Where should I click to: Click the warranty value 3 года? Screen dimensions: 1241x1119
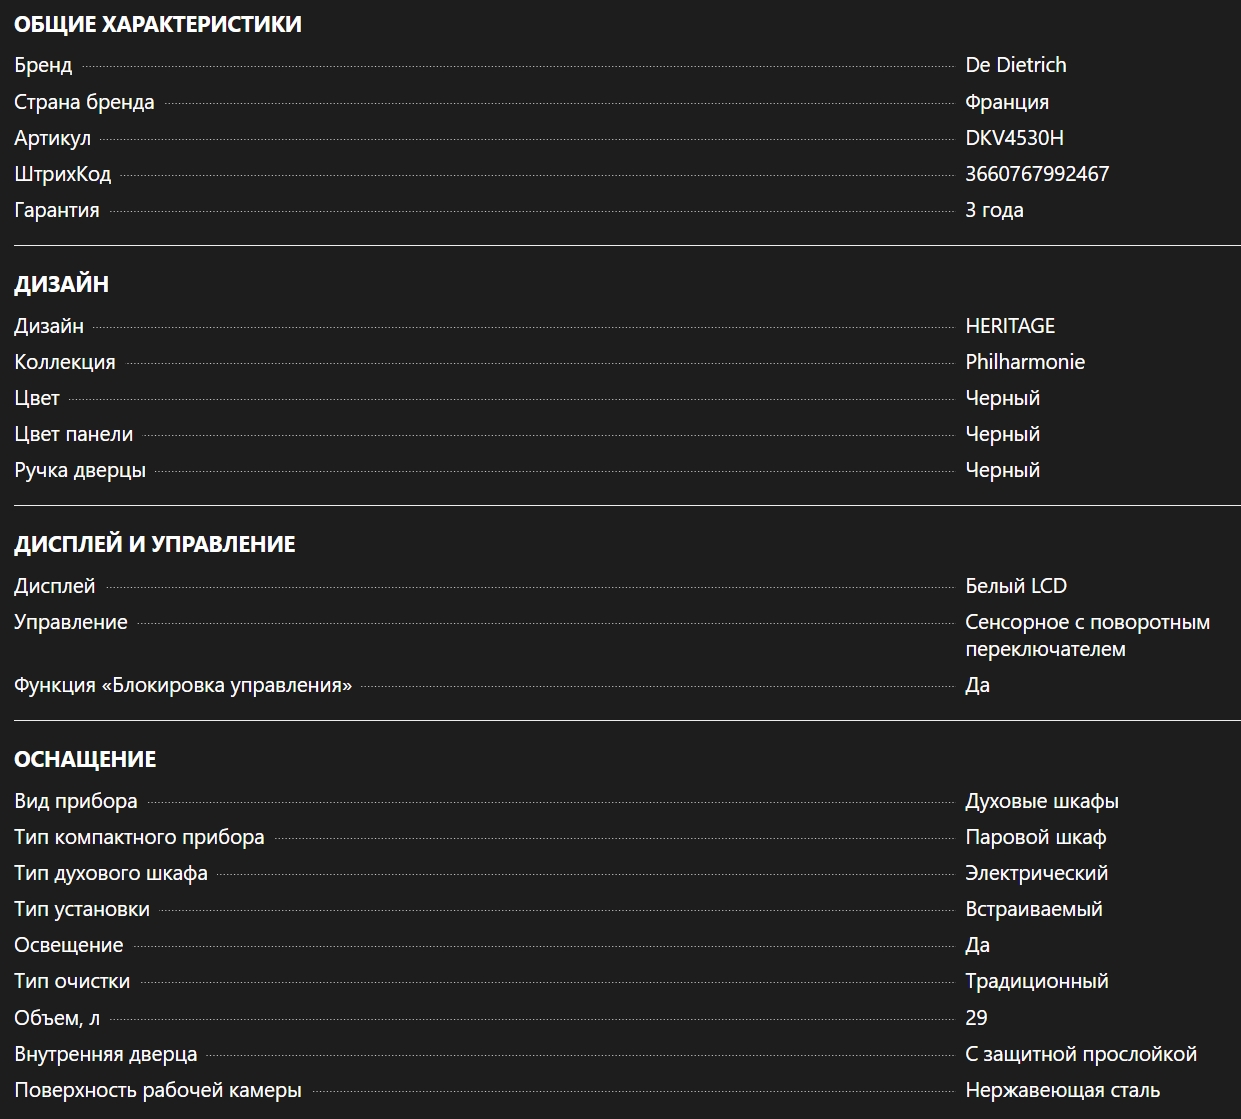point(993,210)
